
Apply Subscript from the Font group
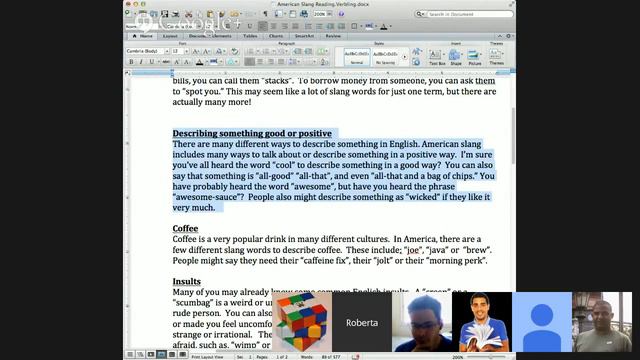(187, 62)
